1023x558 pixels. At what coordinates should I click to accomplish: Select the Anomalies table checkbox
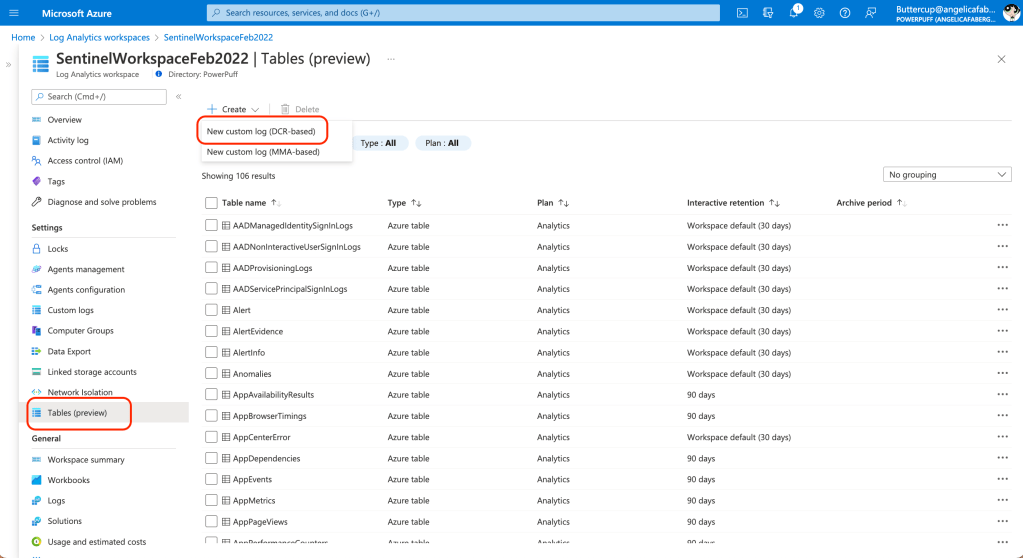tap(211, 373)
